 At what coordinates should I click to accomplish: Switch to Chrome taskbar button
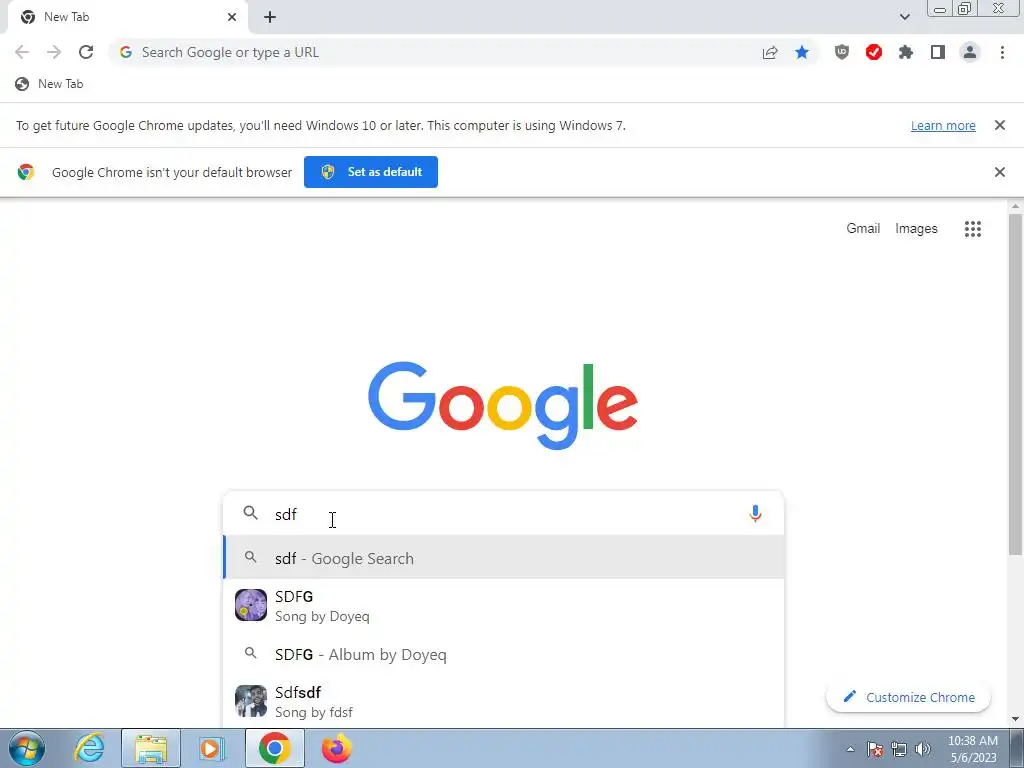click(x=274, y=748)
